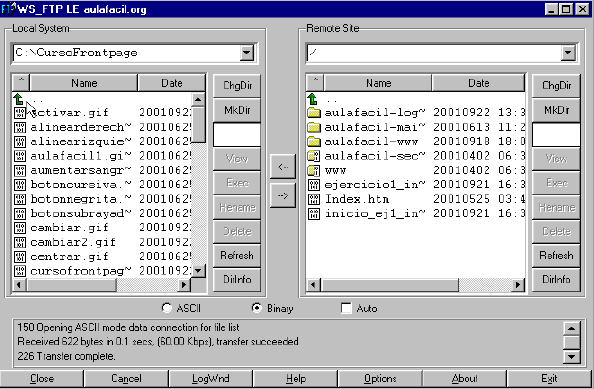Click the local list horizontal scroll right arrow
Viewport: 594px width, 389px height.
pos(184,284)
